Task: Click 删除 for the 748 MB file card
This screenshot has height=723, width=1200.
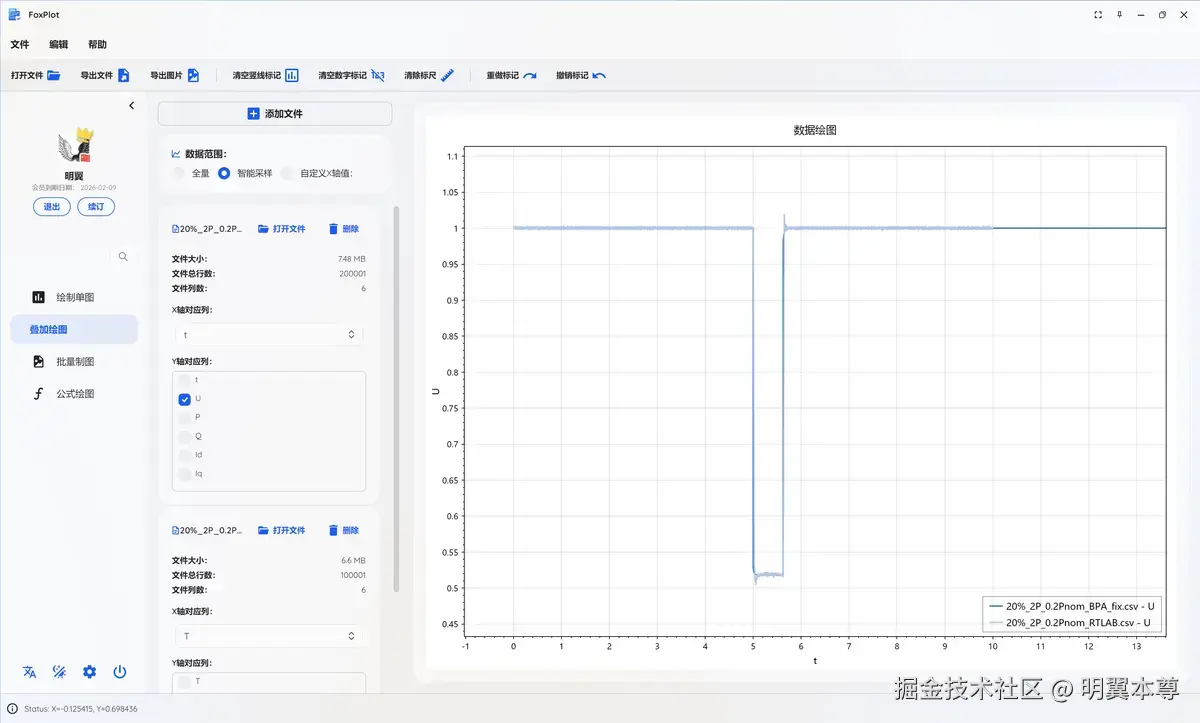Action: (x=343, y=229)
